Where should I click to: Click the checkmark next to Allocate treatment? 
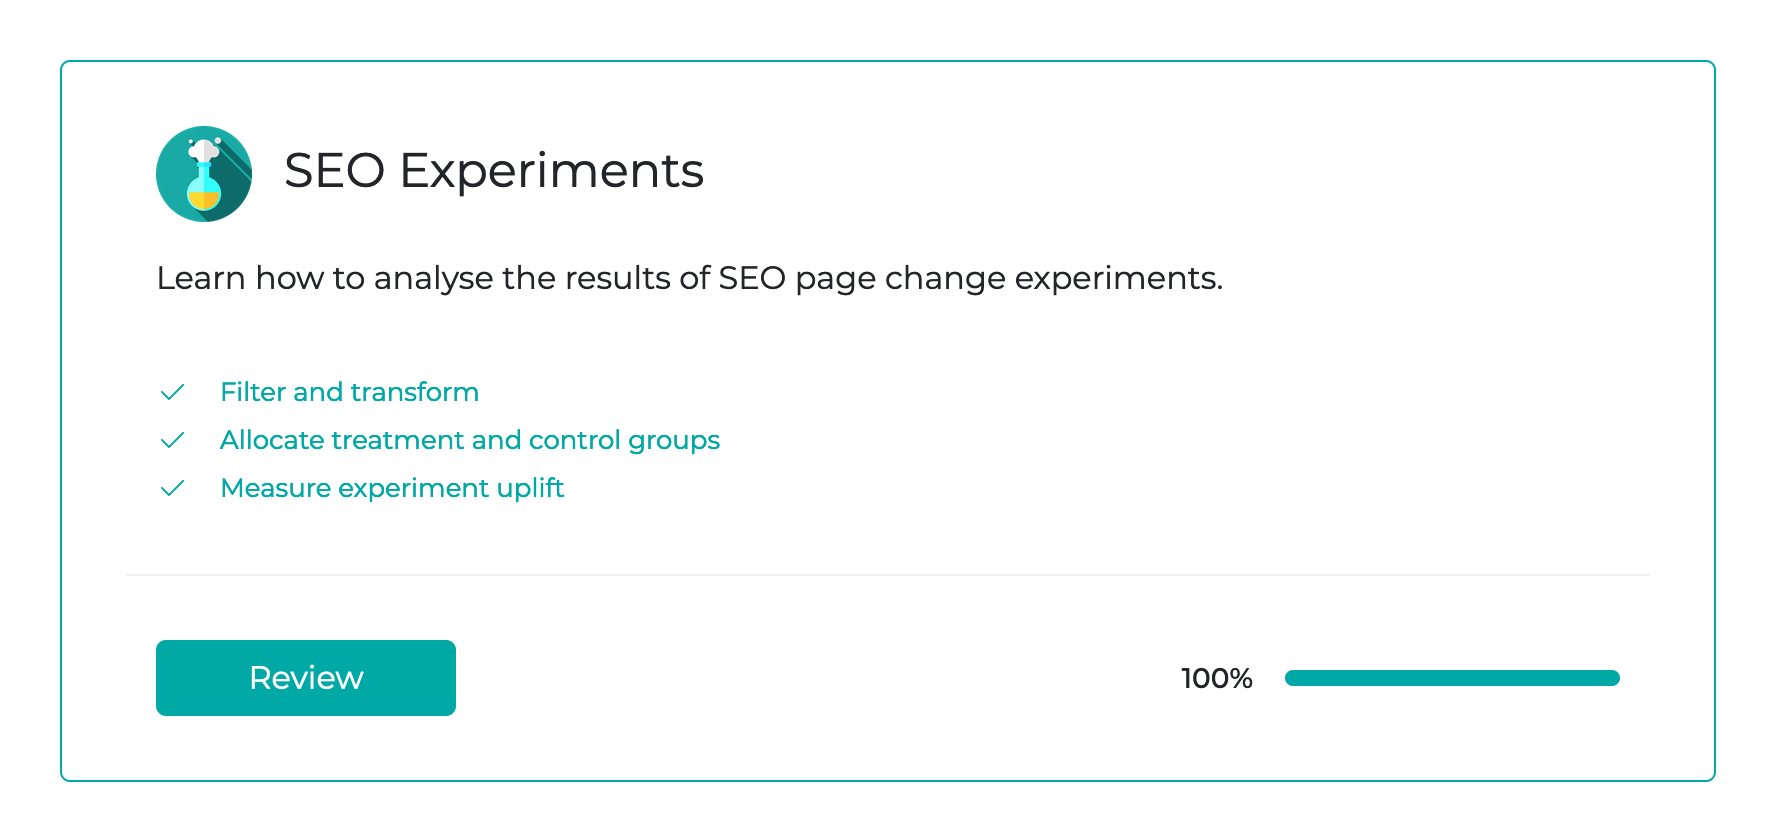(x=173, y=440)
